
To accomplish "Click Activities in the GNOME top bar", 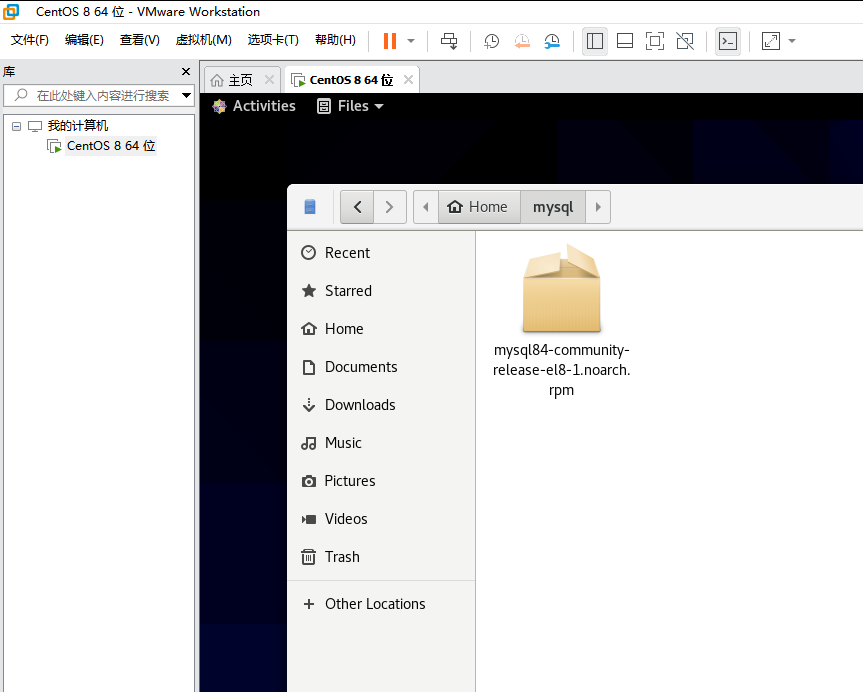I will pos(254,106).
